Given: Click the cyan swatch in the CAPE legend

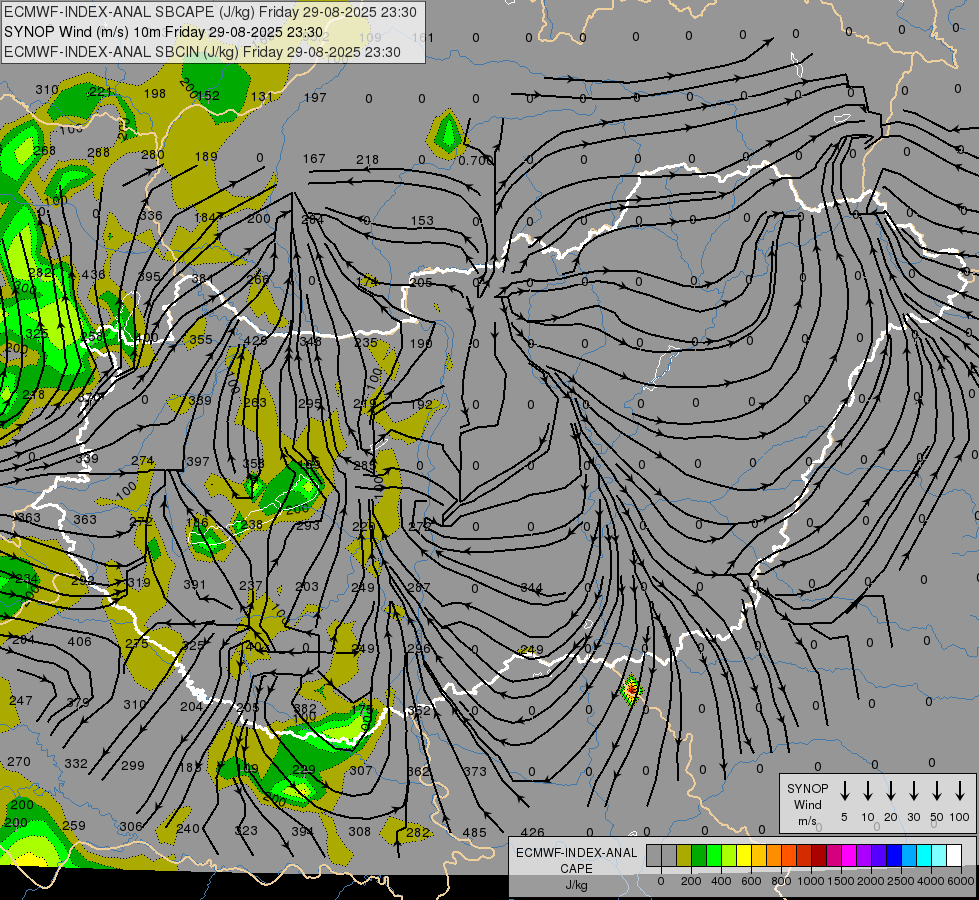Looking at the screenshot, I should [923, 856].
